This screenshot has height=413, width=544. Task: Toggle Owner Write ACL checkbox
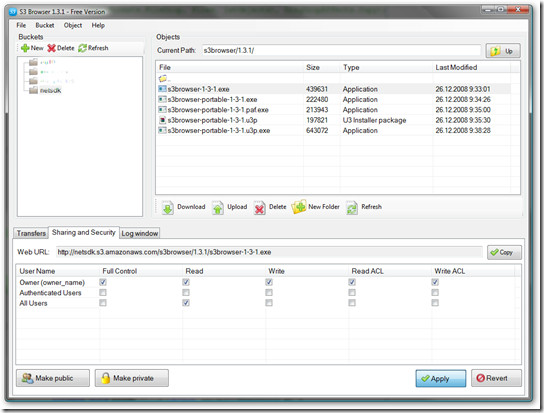pyautogui.click(x=435, y=282)
